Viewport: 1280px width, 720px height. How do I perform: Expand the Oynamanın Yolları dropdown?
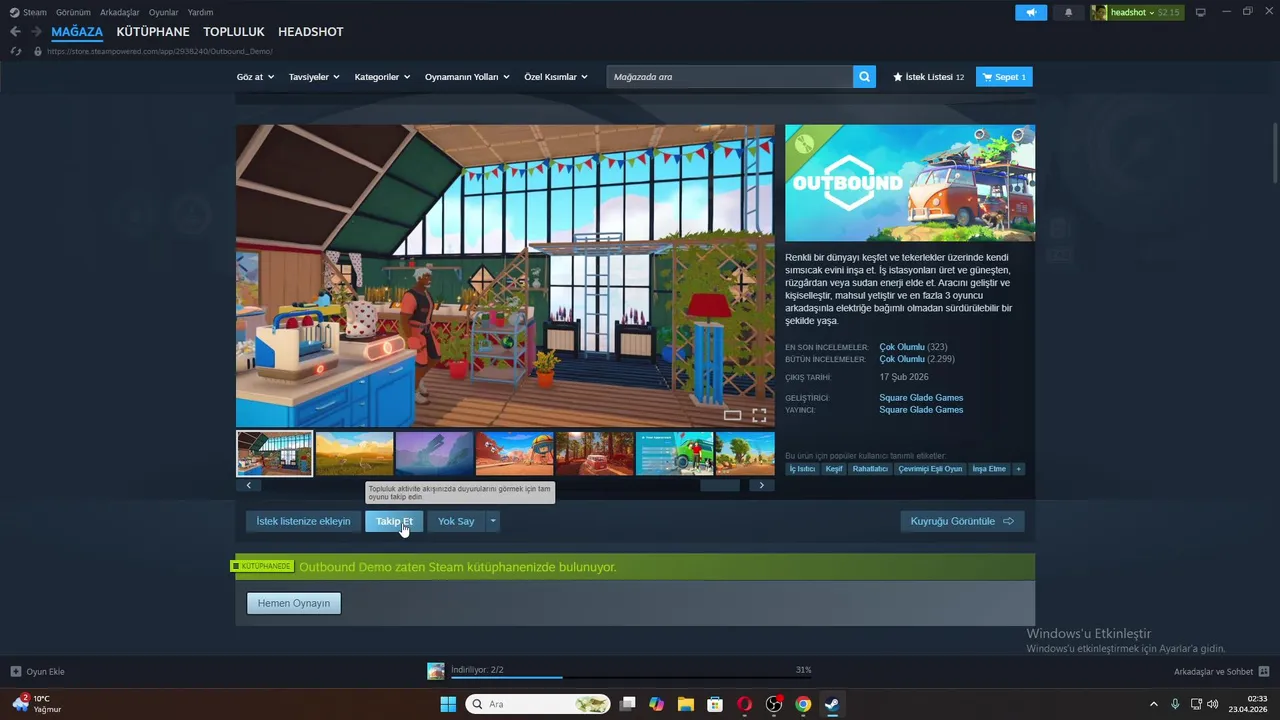[467, 77]
